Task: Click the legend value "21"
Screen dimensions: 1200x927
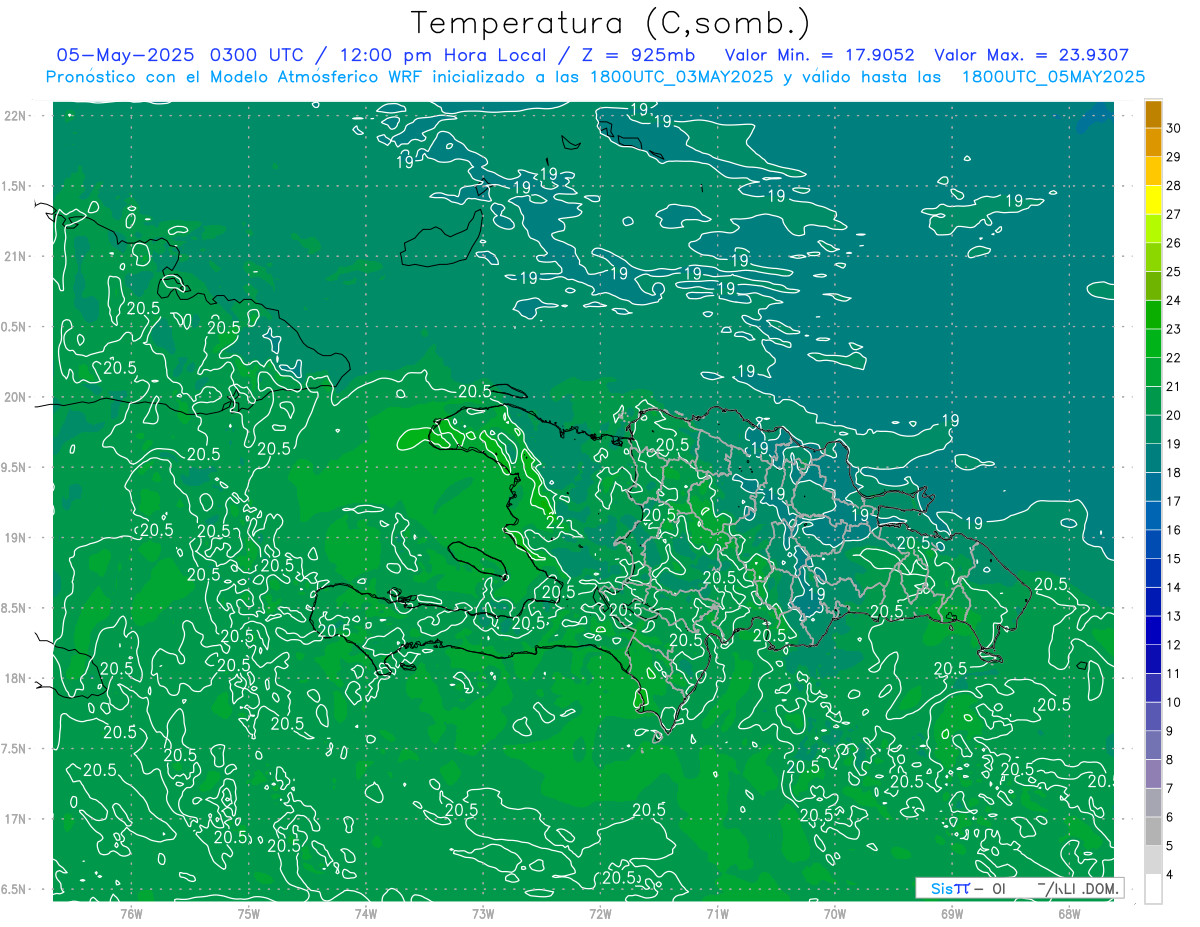Action: click(1175, 386)
